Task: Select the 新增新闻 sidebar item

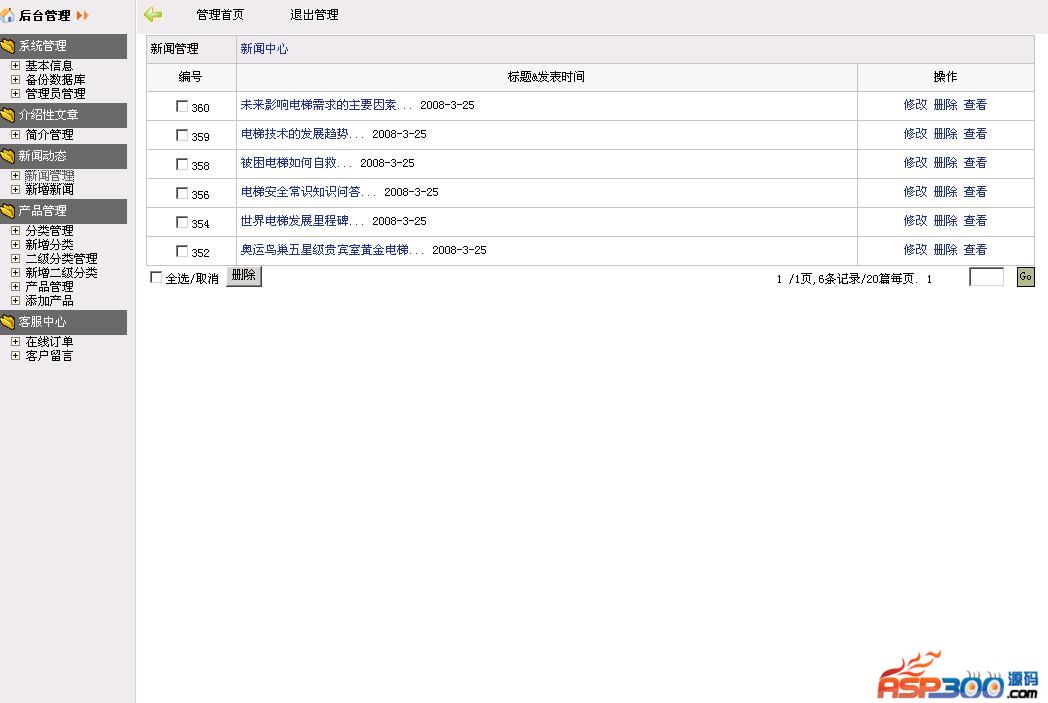Action: pos(49,190)
